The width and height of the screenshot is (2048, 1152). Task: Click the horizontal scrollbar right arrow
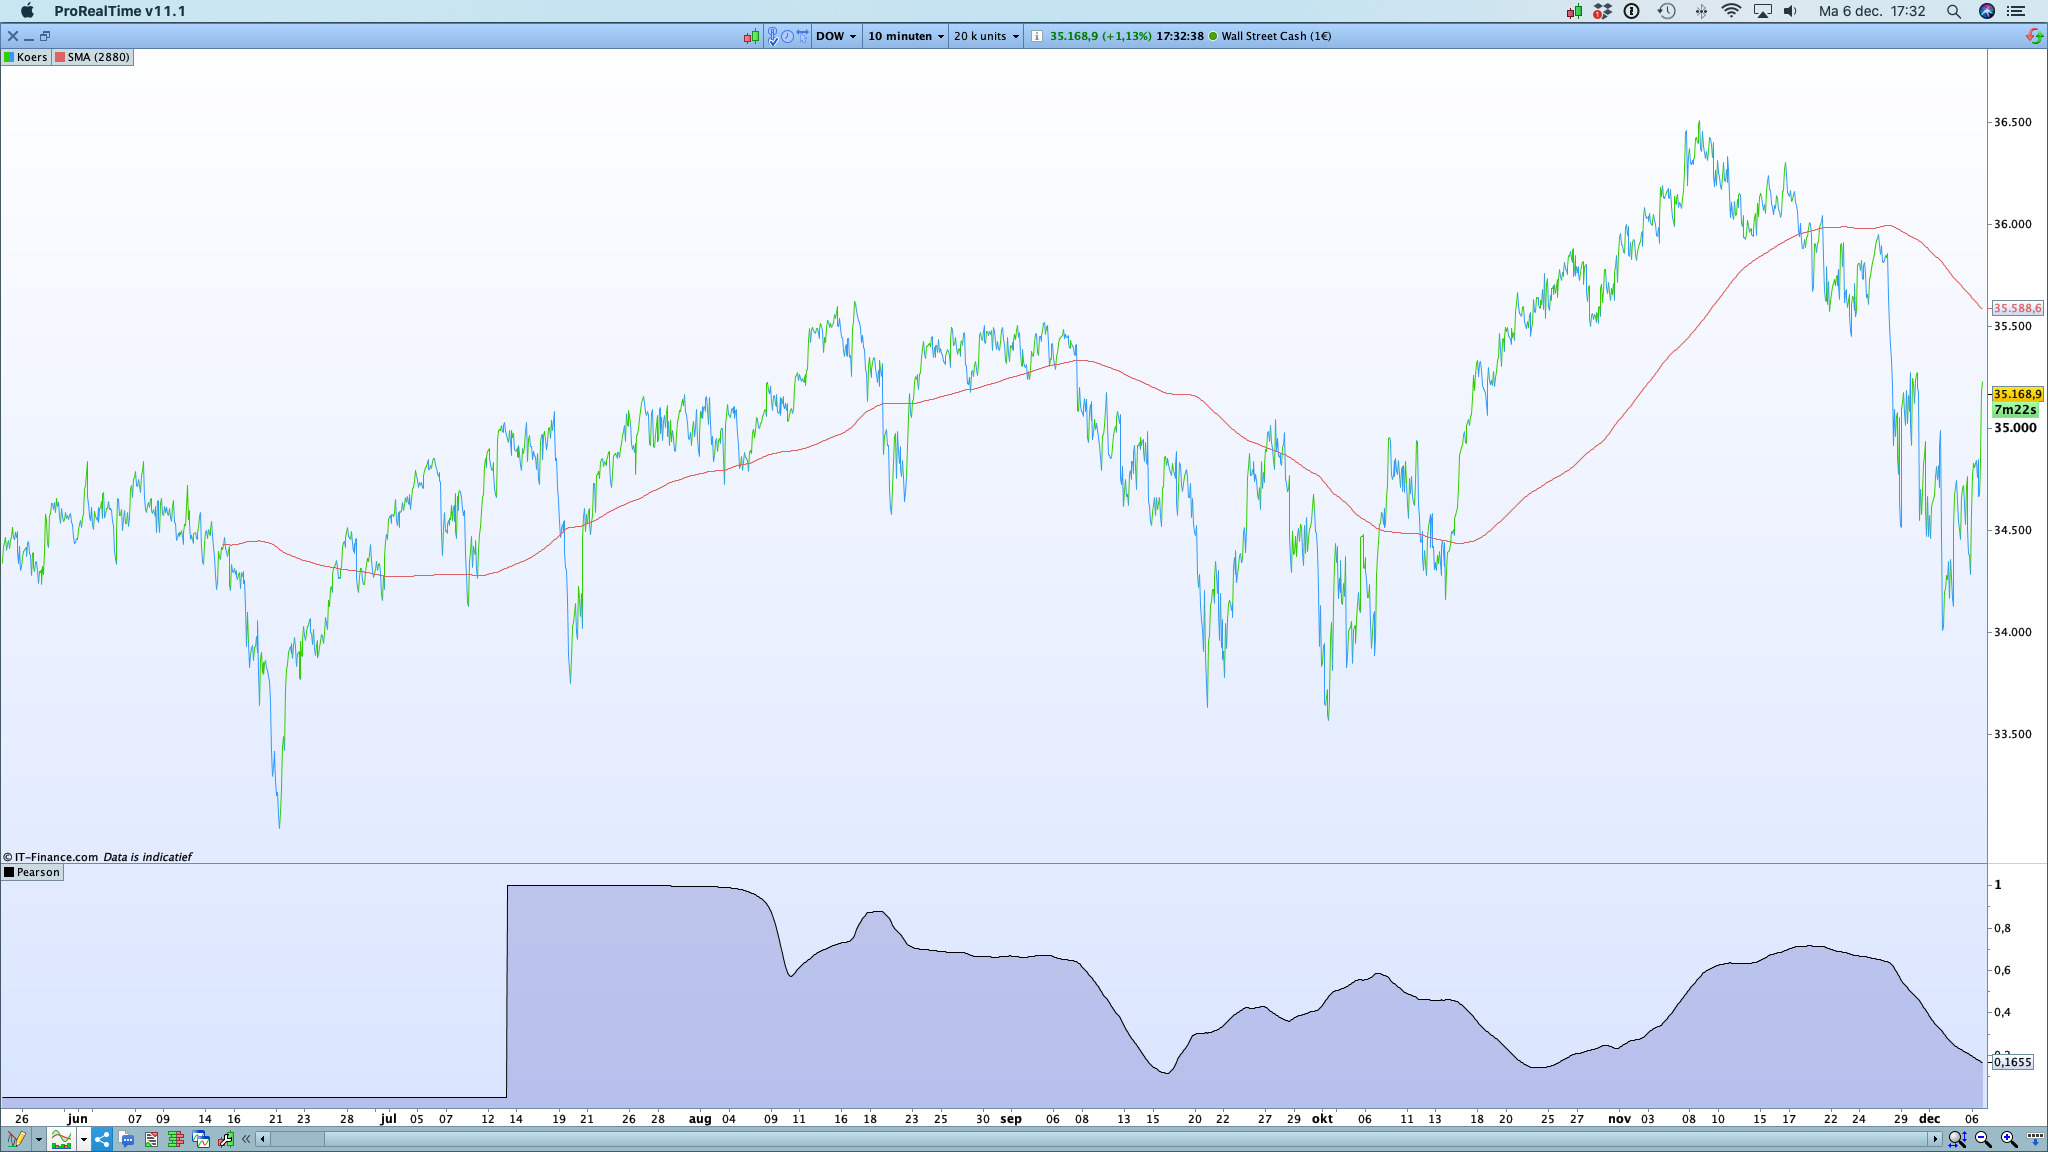click(x=1935, y=1139)
